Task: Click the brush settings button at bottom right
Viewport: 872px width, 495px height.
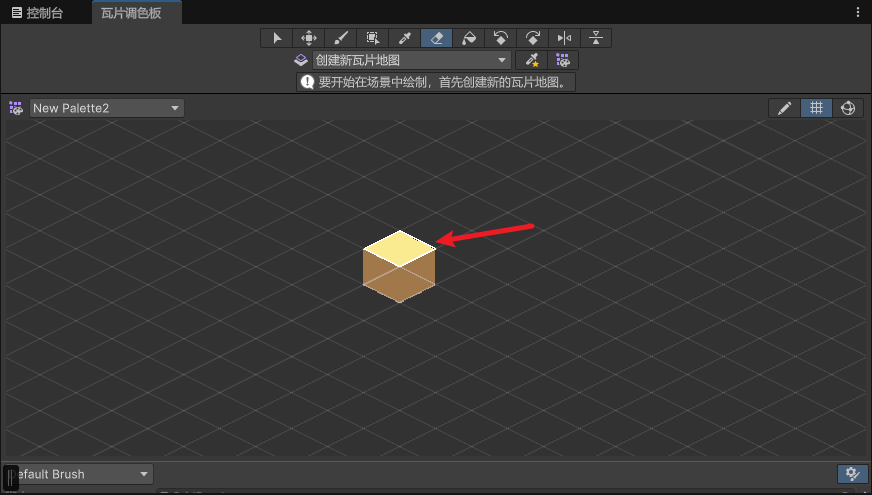Action: pos(853,474)
